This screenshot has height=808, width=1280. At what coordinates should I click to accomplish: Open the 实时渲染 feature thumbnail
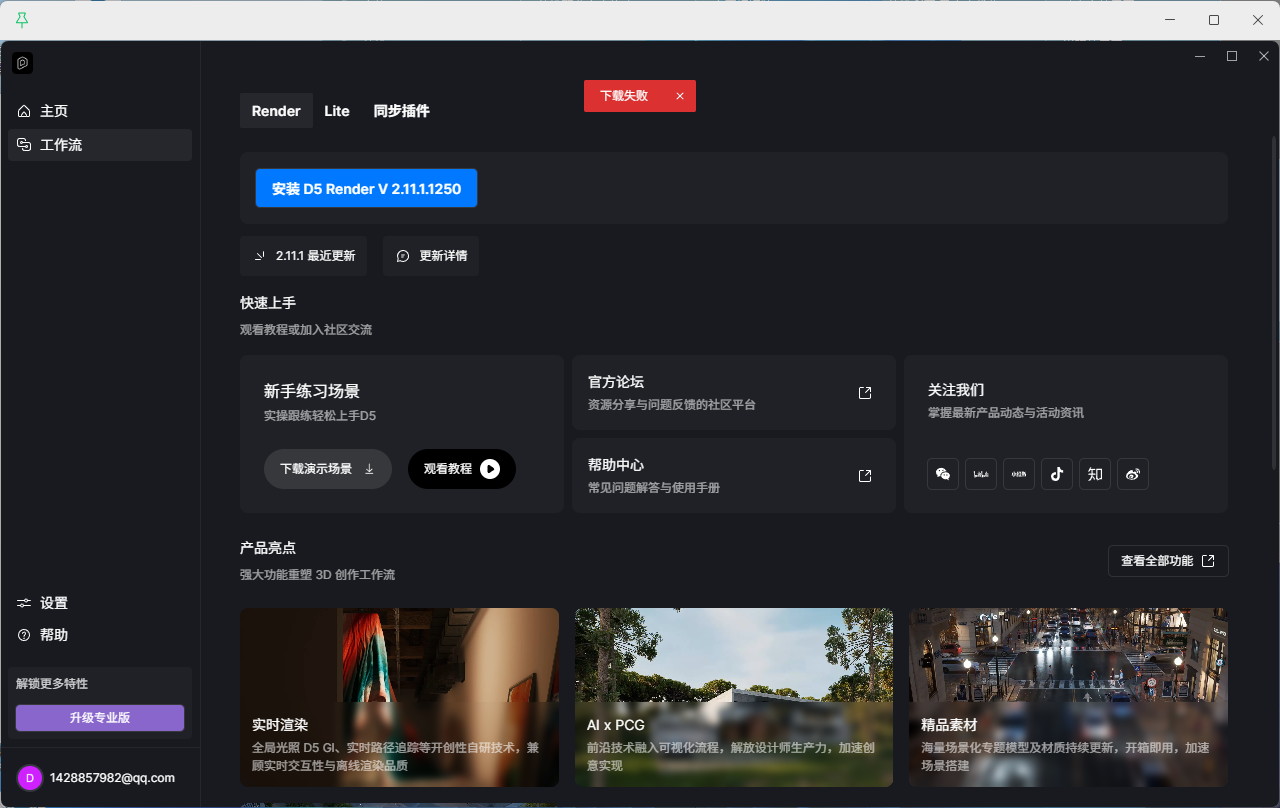point(399,696)
